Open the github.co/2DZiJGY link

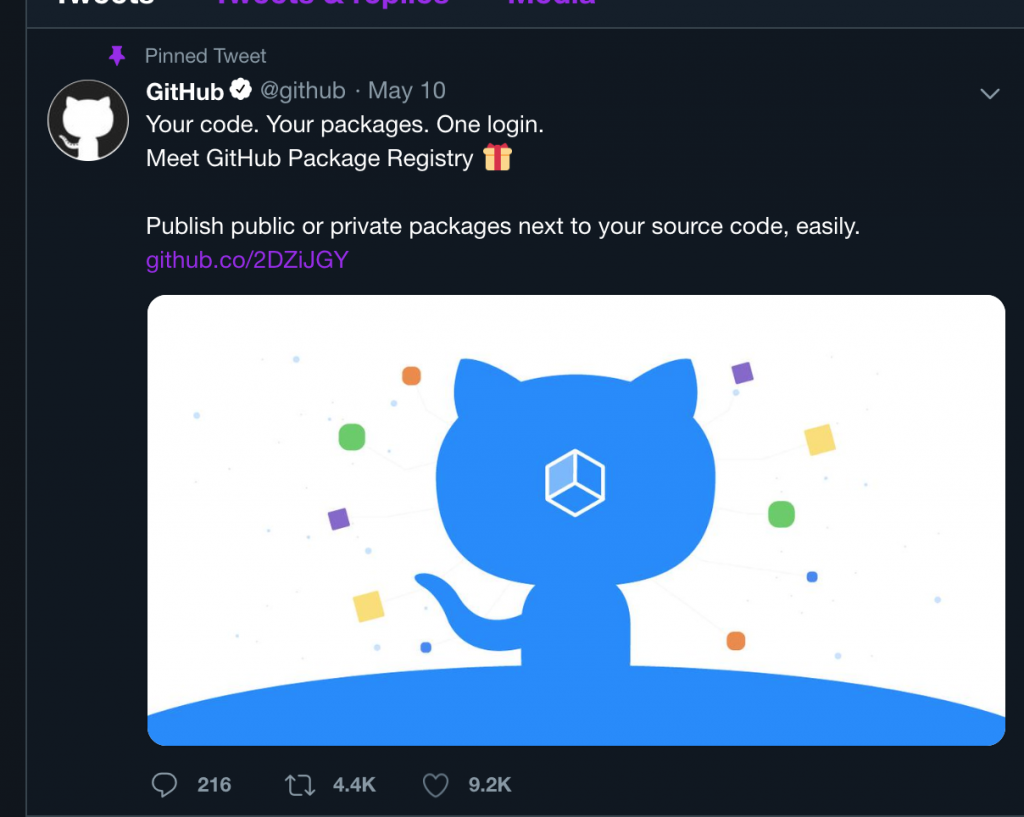(x=246, y=260)
